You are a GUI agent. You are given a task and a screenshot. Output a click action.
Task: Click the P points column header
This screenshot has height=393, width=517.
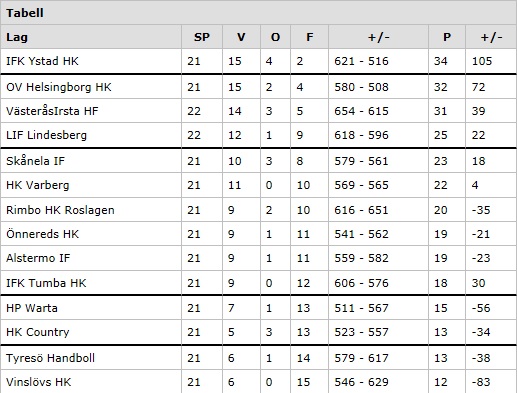tap(447, 37)
